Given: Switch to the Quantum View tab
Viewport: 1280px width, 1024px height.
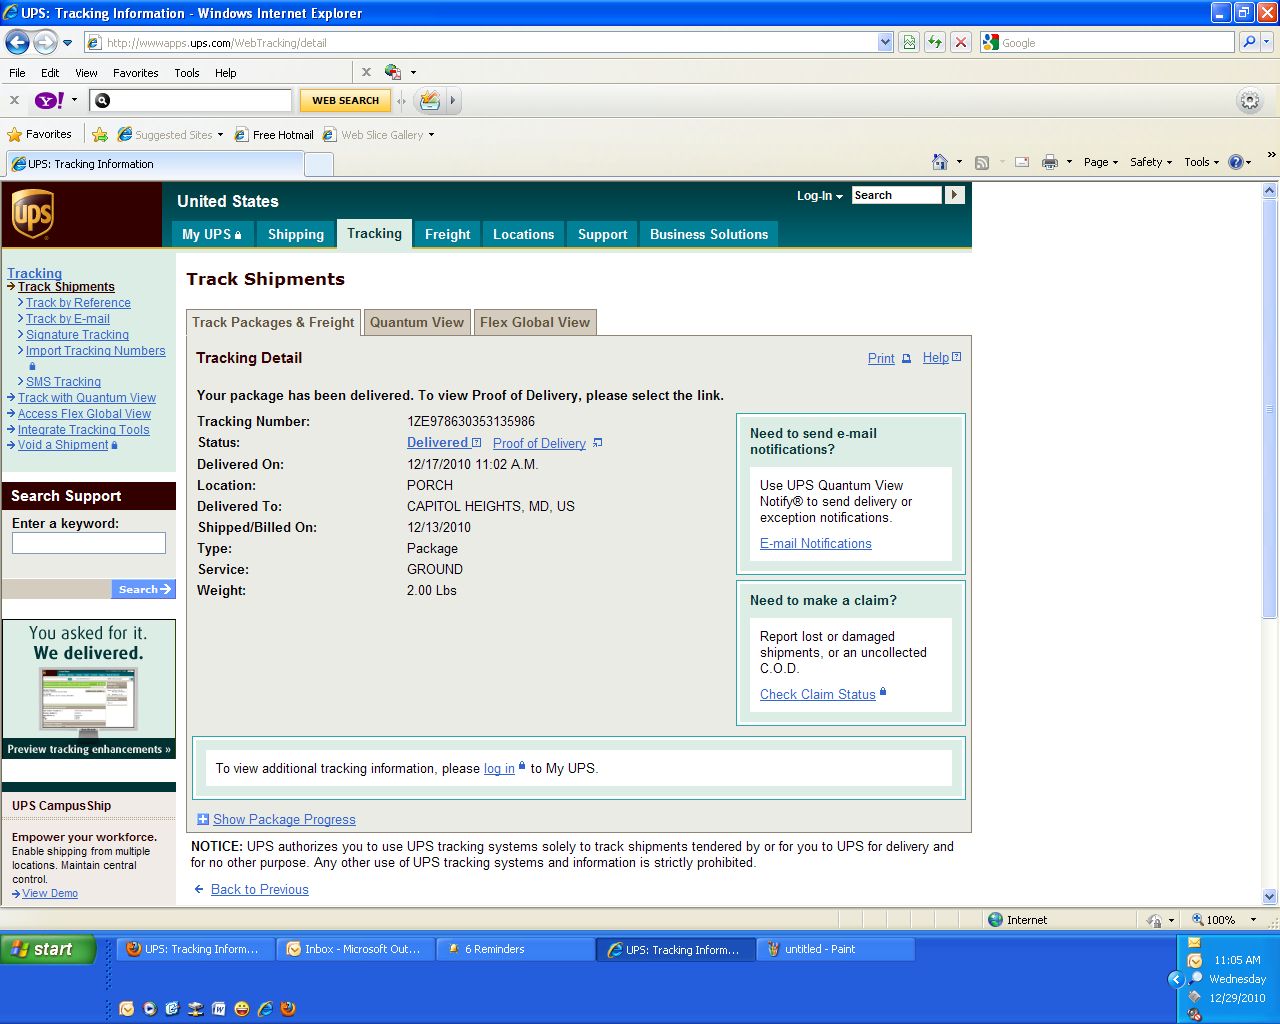Looking at the screenshot, I should point(416,322).
